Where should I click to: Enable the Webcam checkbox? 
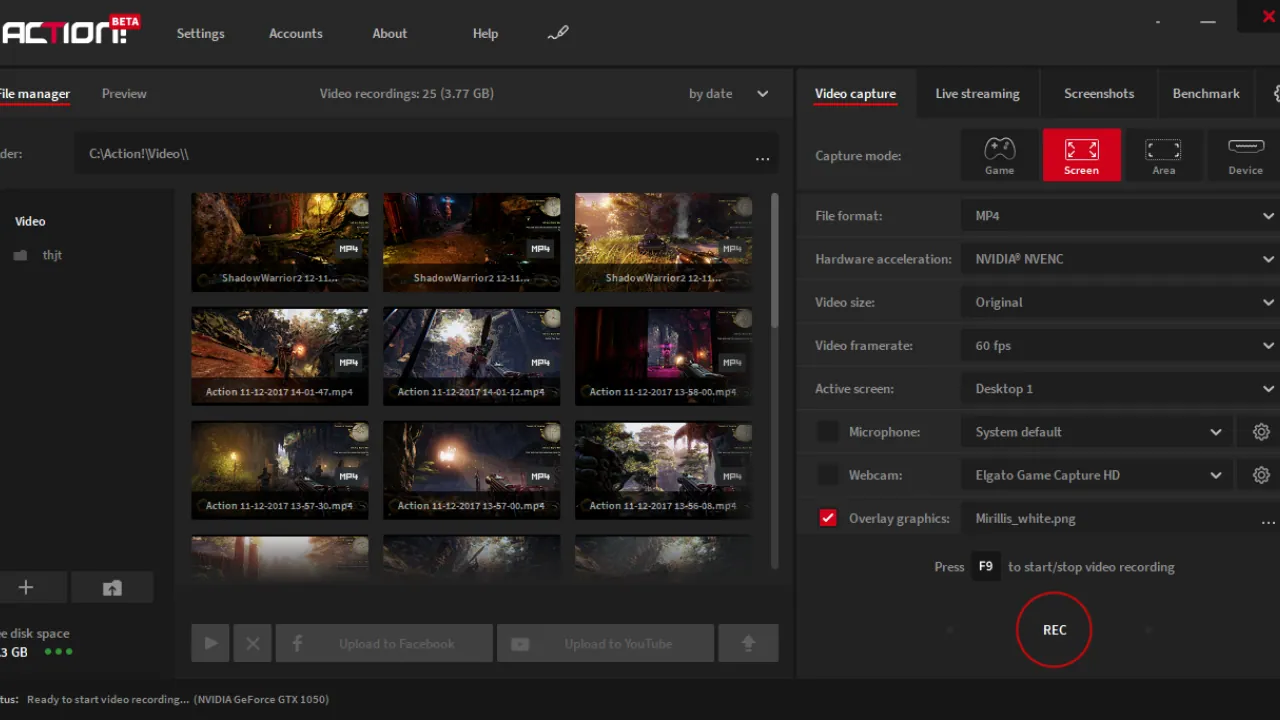(828, 475)
